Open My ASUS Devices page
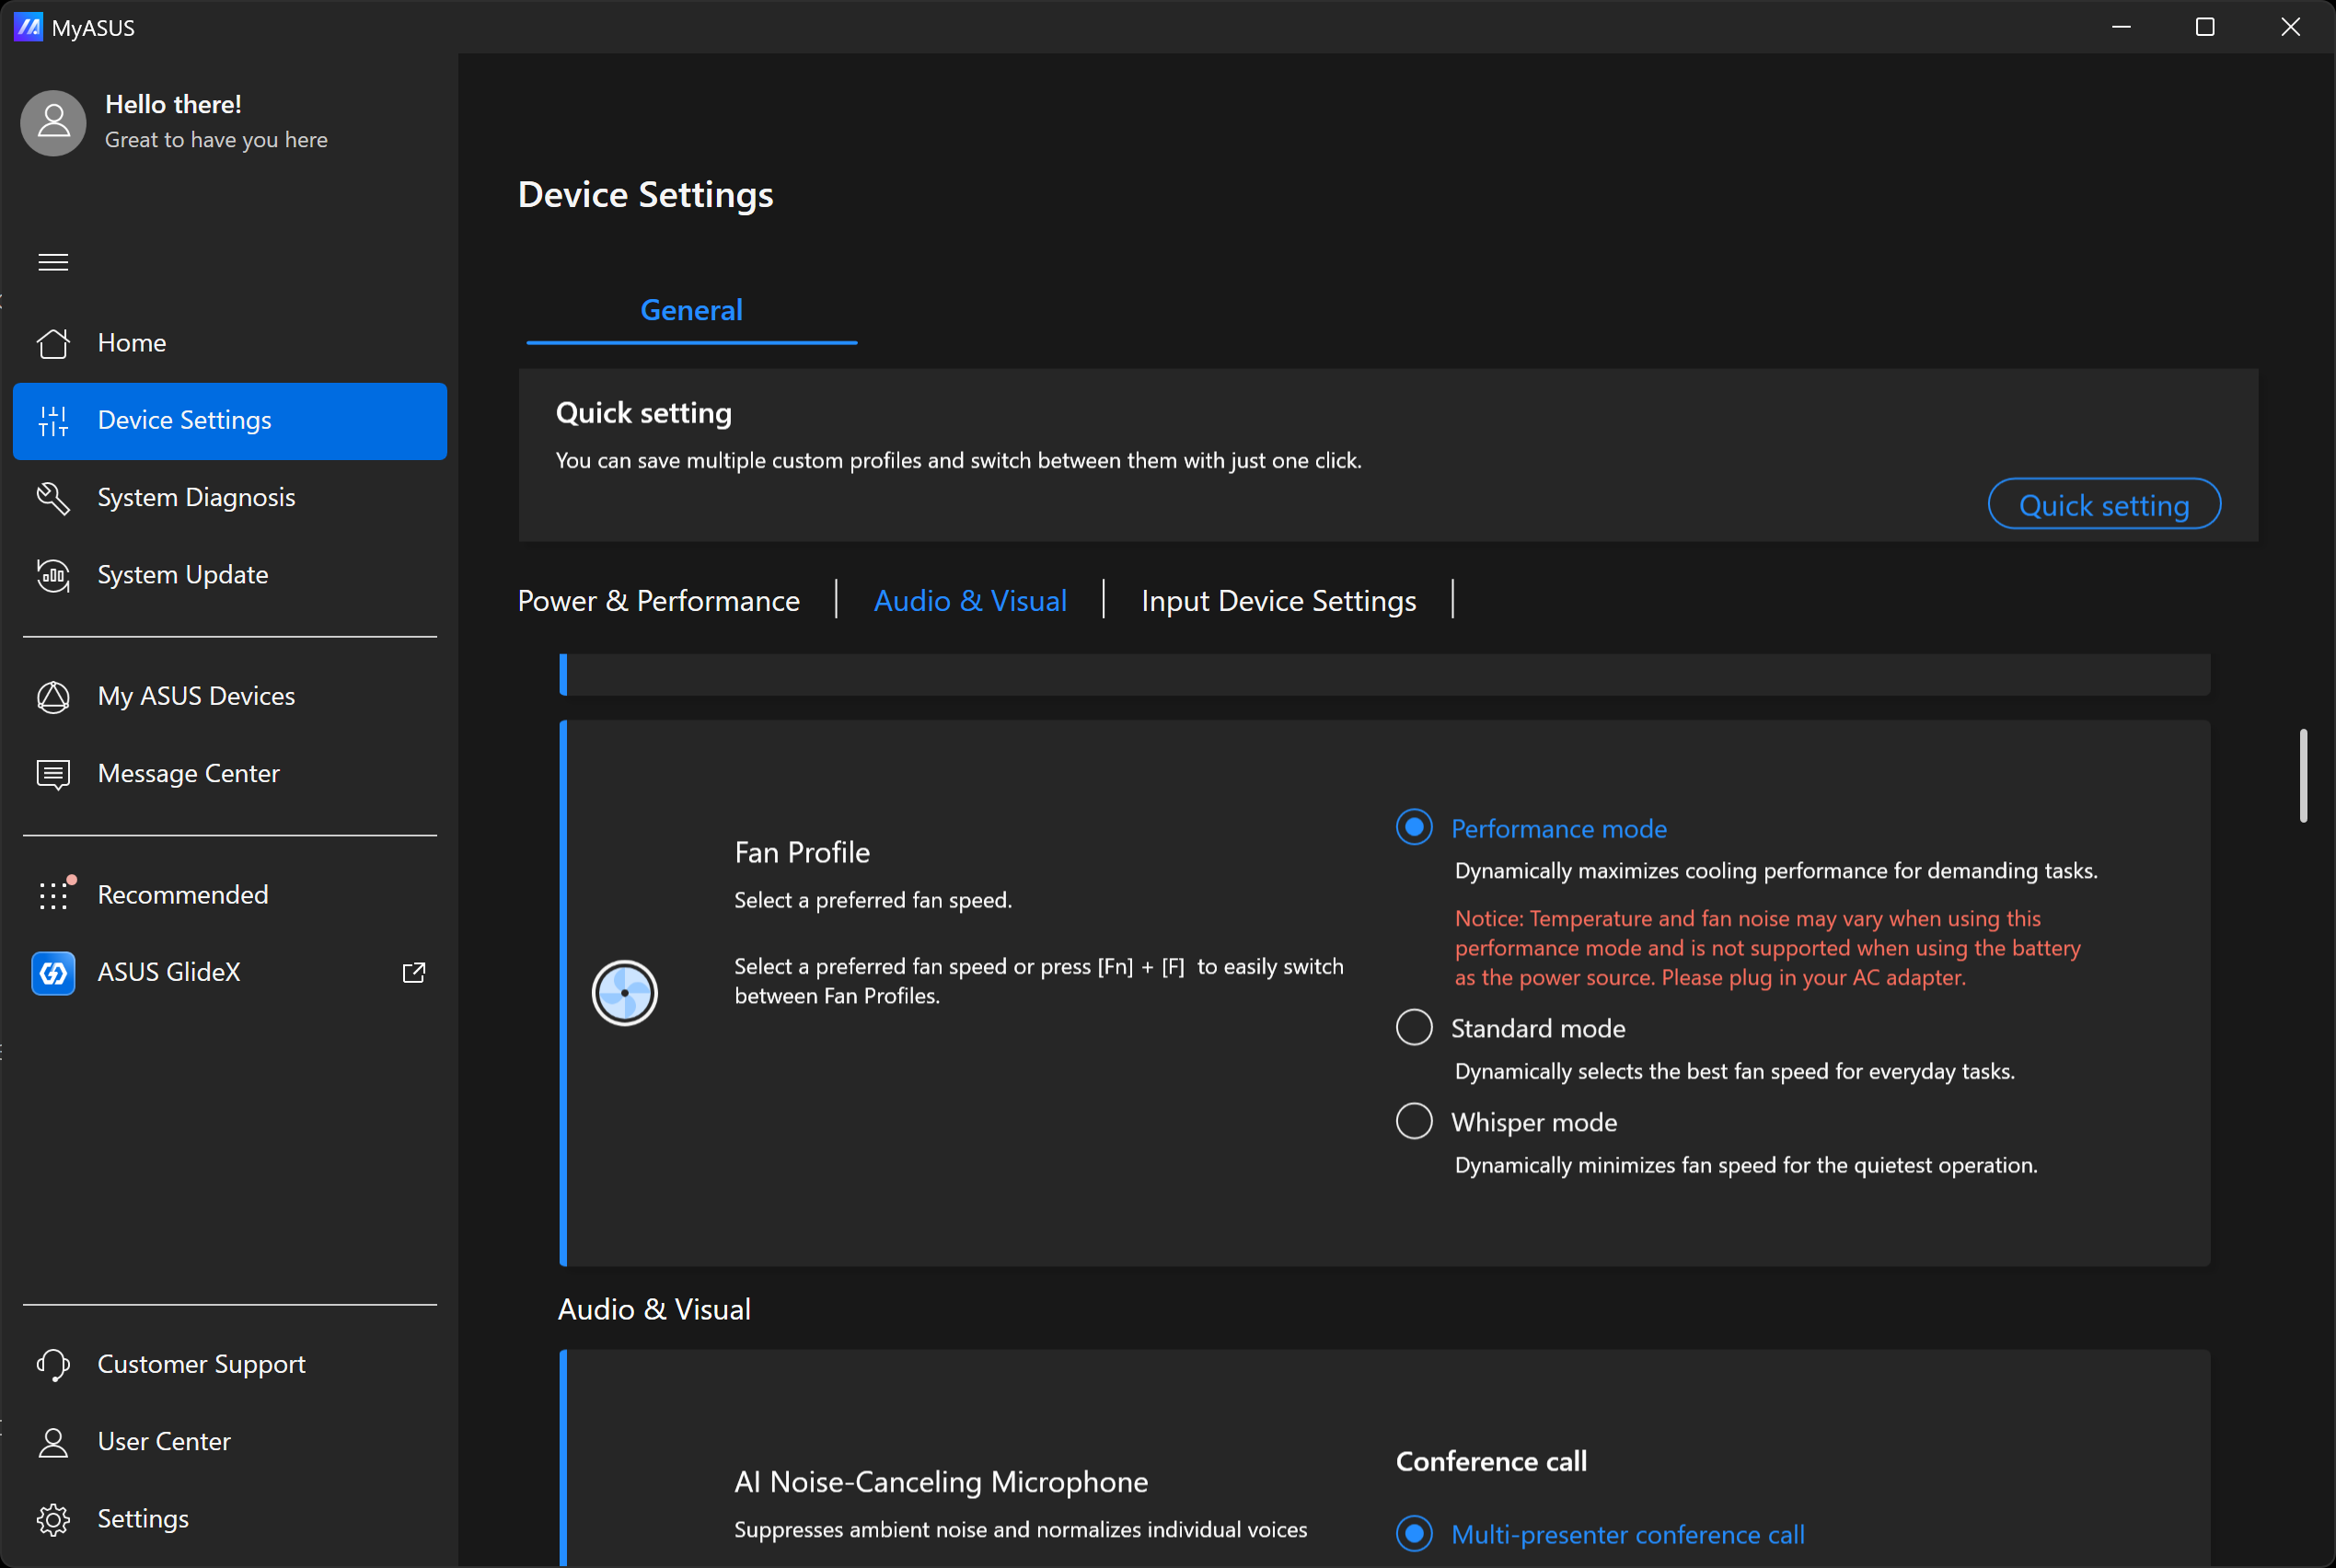The image size is (2336, 1568). (x=230, y=697)
